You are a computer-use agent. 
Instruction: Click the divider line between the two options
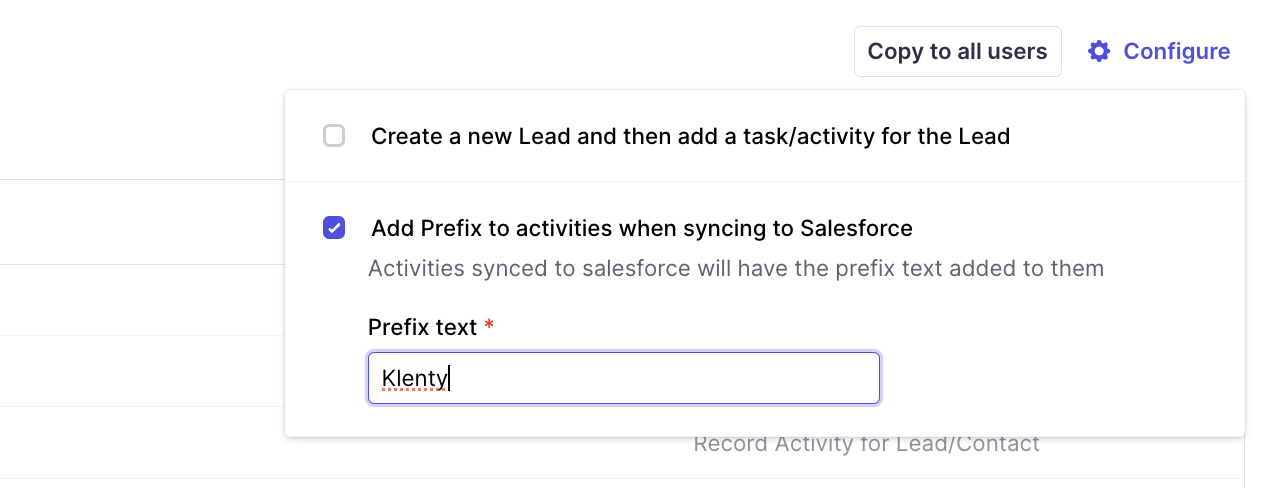point(764,181)
